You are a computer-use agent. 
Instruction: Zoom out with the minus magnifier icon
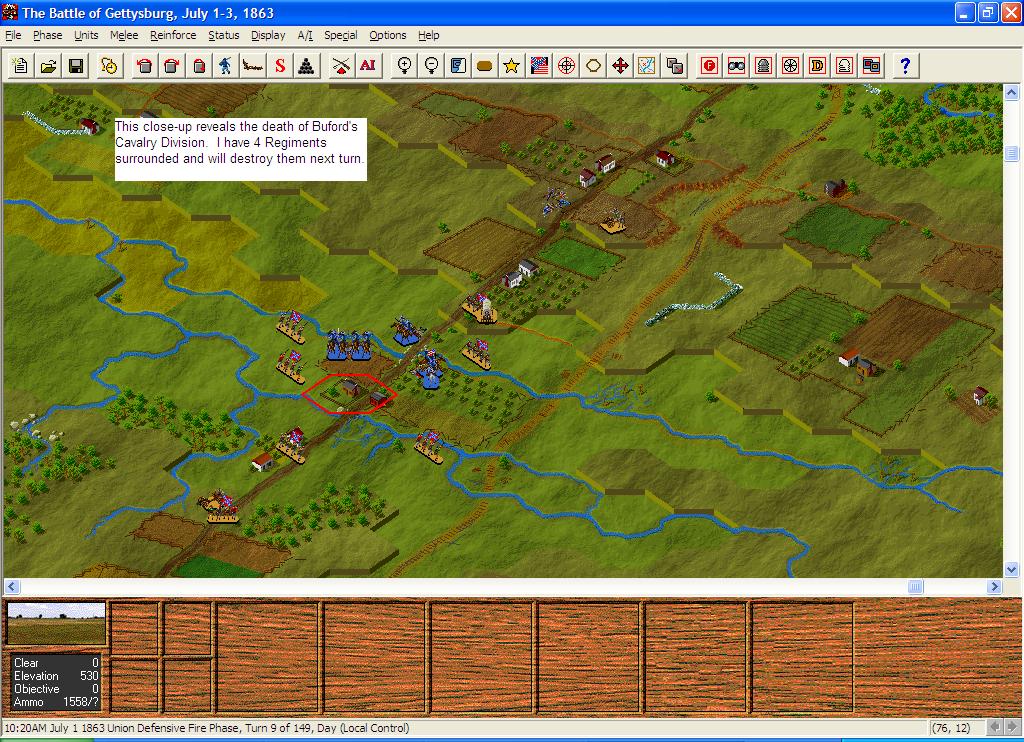pos(431,65)
